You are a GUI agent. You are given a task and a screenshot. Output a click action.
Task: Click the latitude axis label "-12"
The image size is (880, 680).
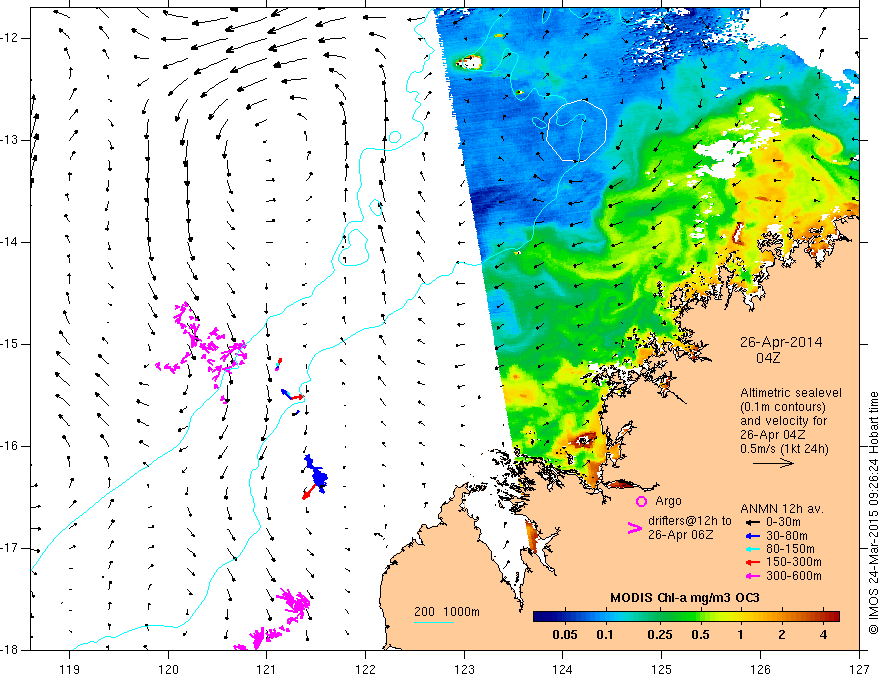pos(11,38)
